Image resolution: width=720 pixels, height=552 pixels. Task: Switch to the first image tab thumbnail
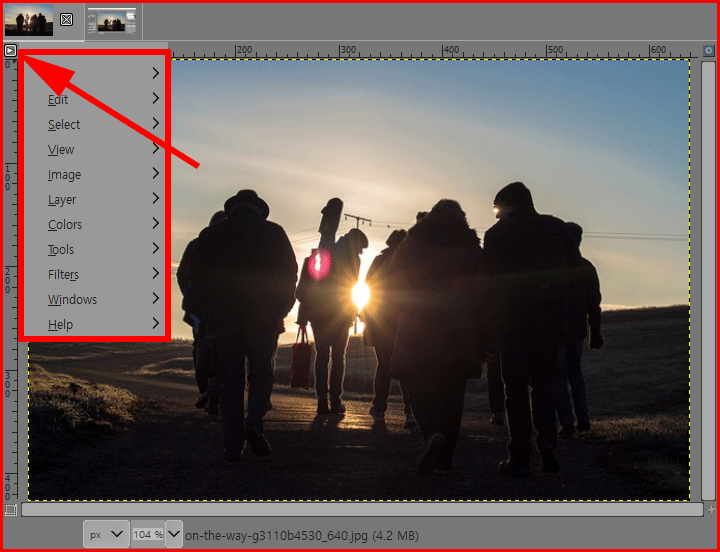coord(28,20)
